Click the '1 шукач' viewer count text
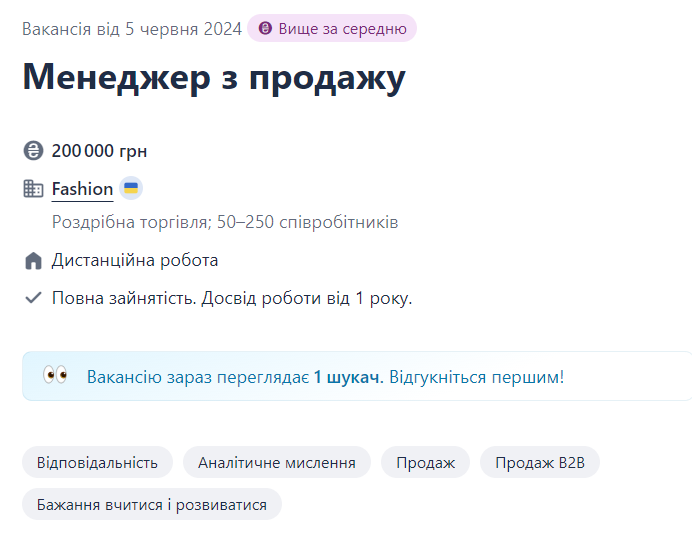The width and height of the screenshot is (692, 547). click(347, 377)
